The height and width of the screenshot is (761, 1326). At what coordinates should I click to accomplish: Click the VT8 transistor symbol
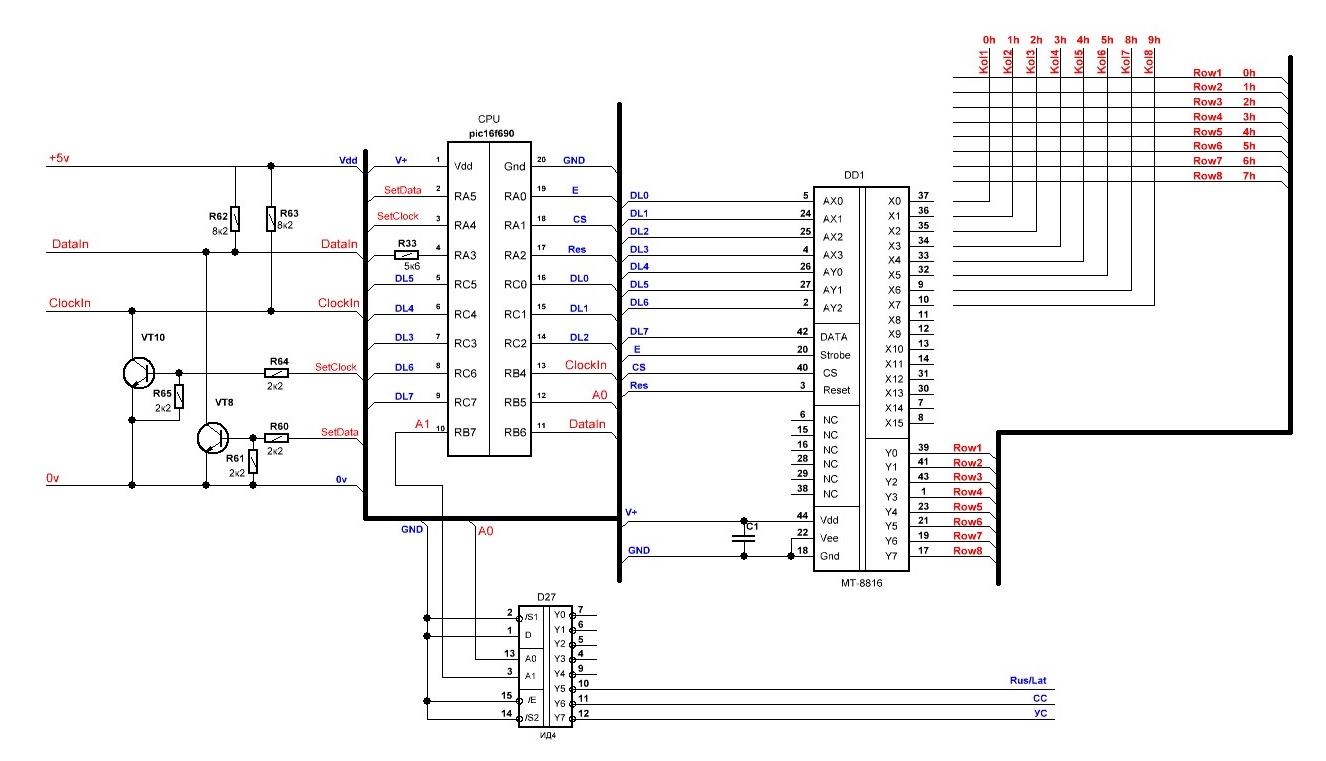coord(211,438)
